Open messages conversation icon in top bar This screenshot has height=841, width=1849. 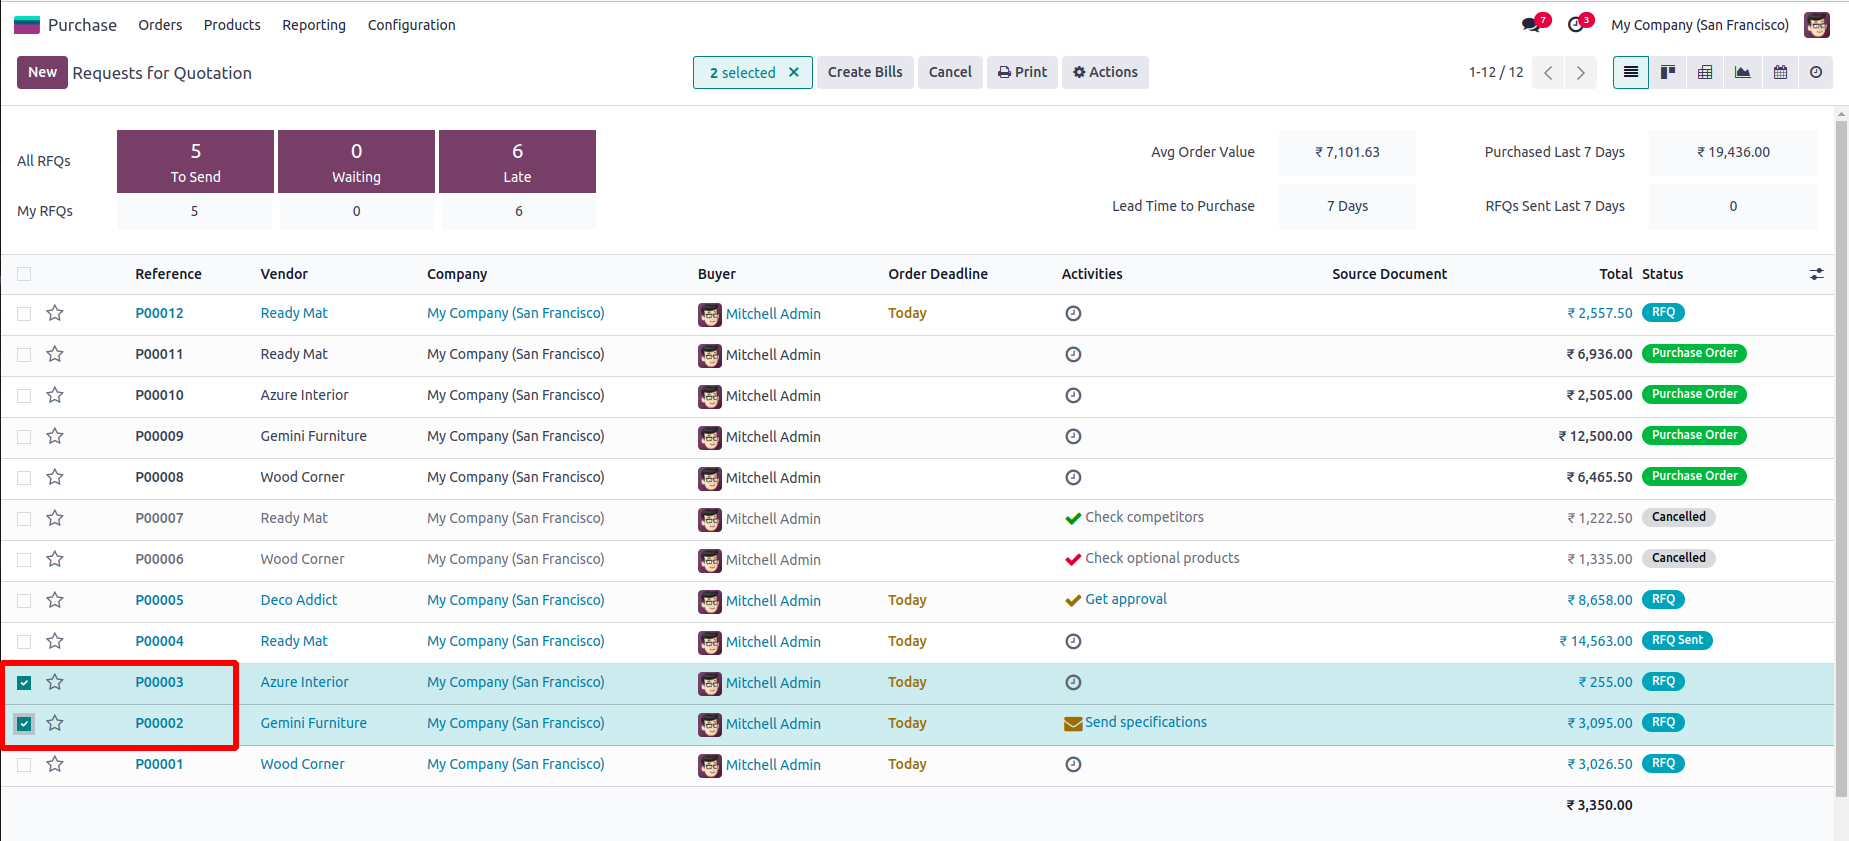pyautogui.click(x=1532, y=25)
